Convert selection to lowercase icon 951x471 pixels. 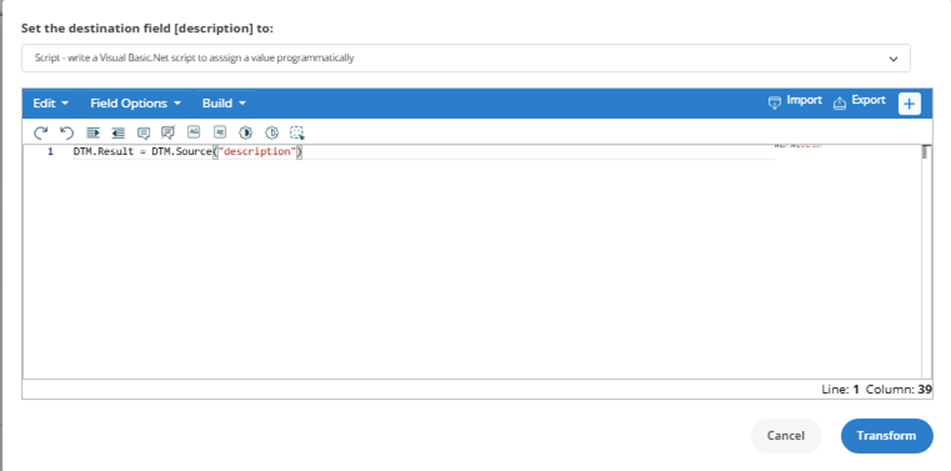coord(220,132)
